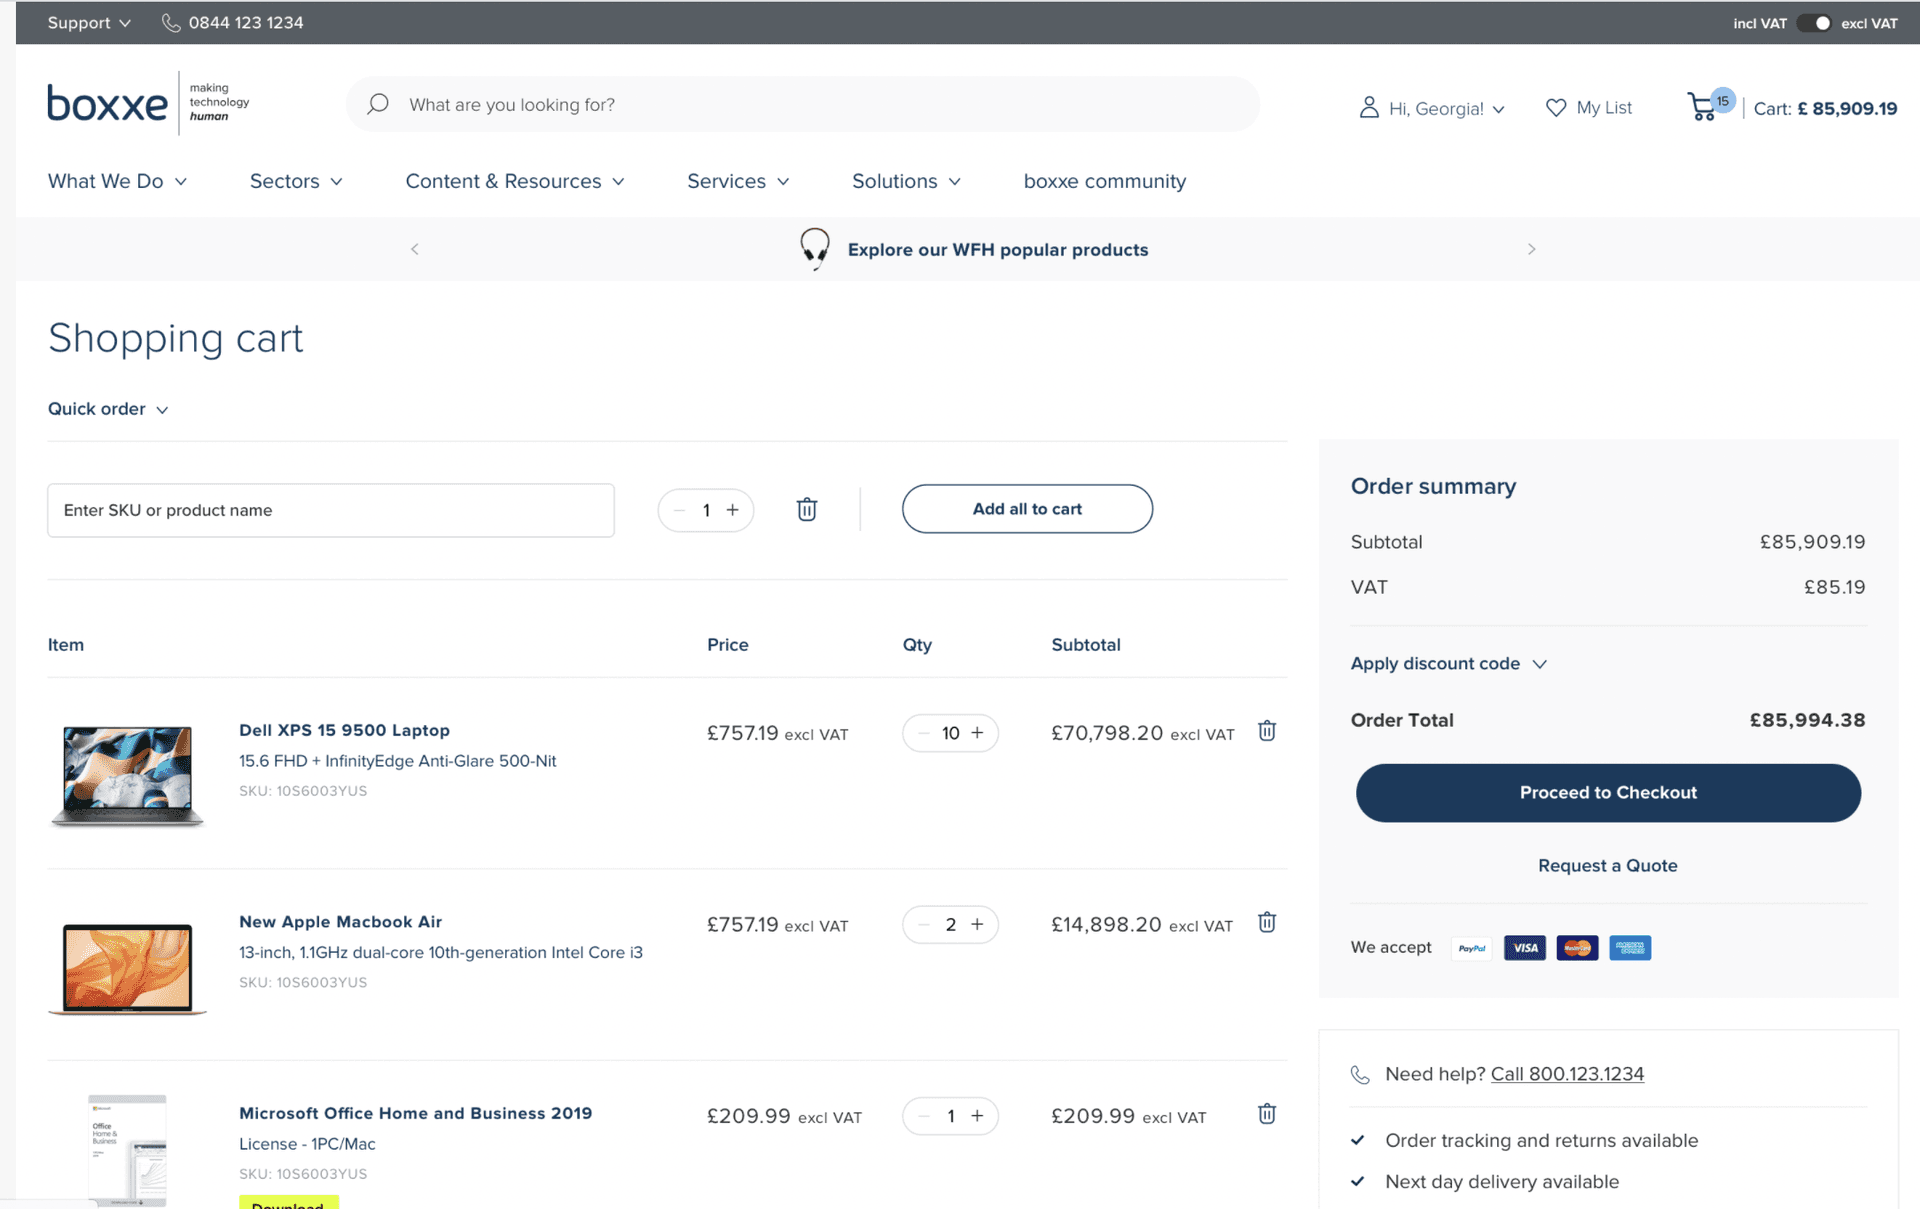Open the shopping cart icon
Image resolution: width=1920 pixels, height=1209 pixels.
[x=1703, y=106]
